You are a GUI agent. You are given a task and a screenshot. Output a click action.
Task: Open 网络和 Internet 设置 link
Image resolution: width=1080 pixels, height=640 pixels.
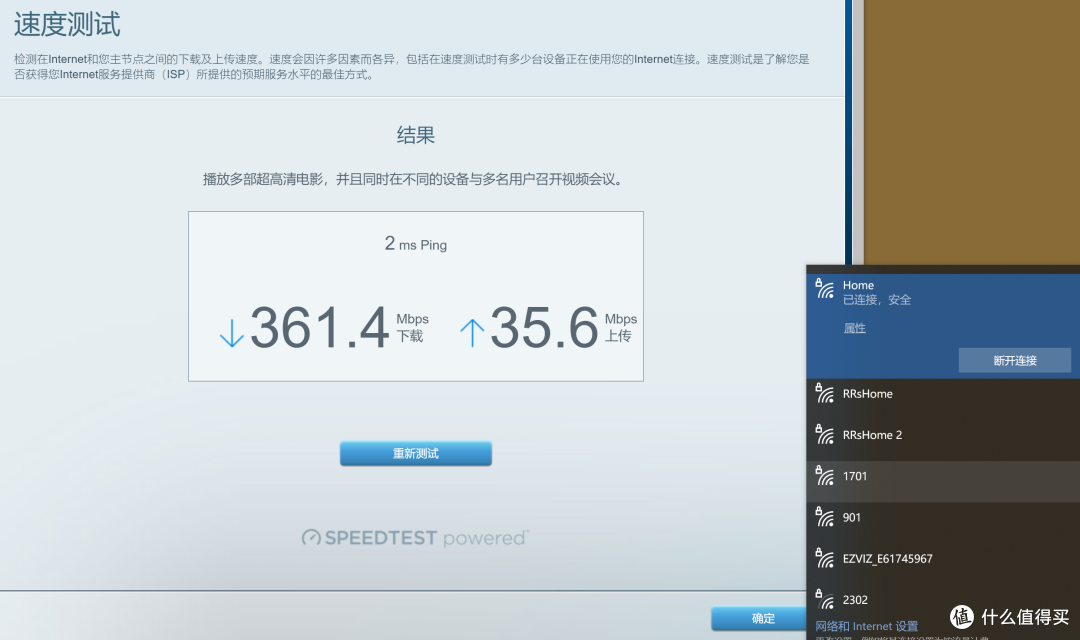[866, 626]
